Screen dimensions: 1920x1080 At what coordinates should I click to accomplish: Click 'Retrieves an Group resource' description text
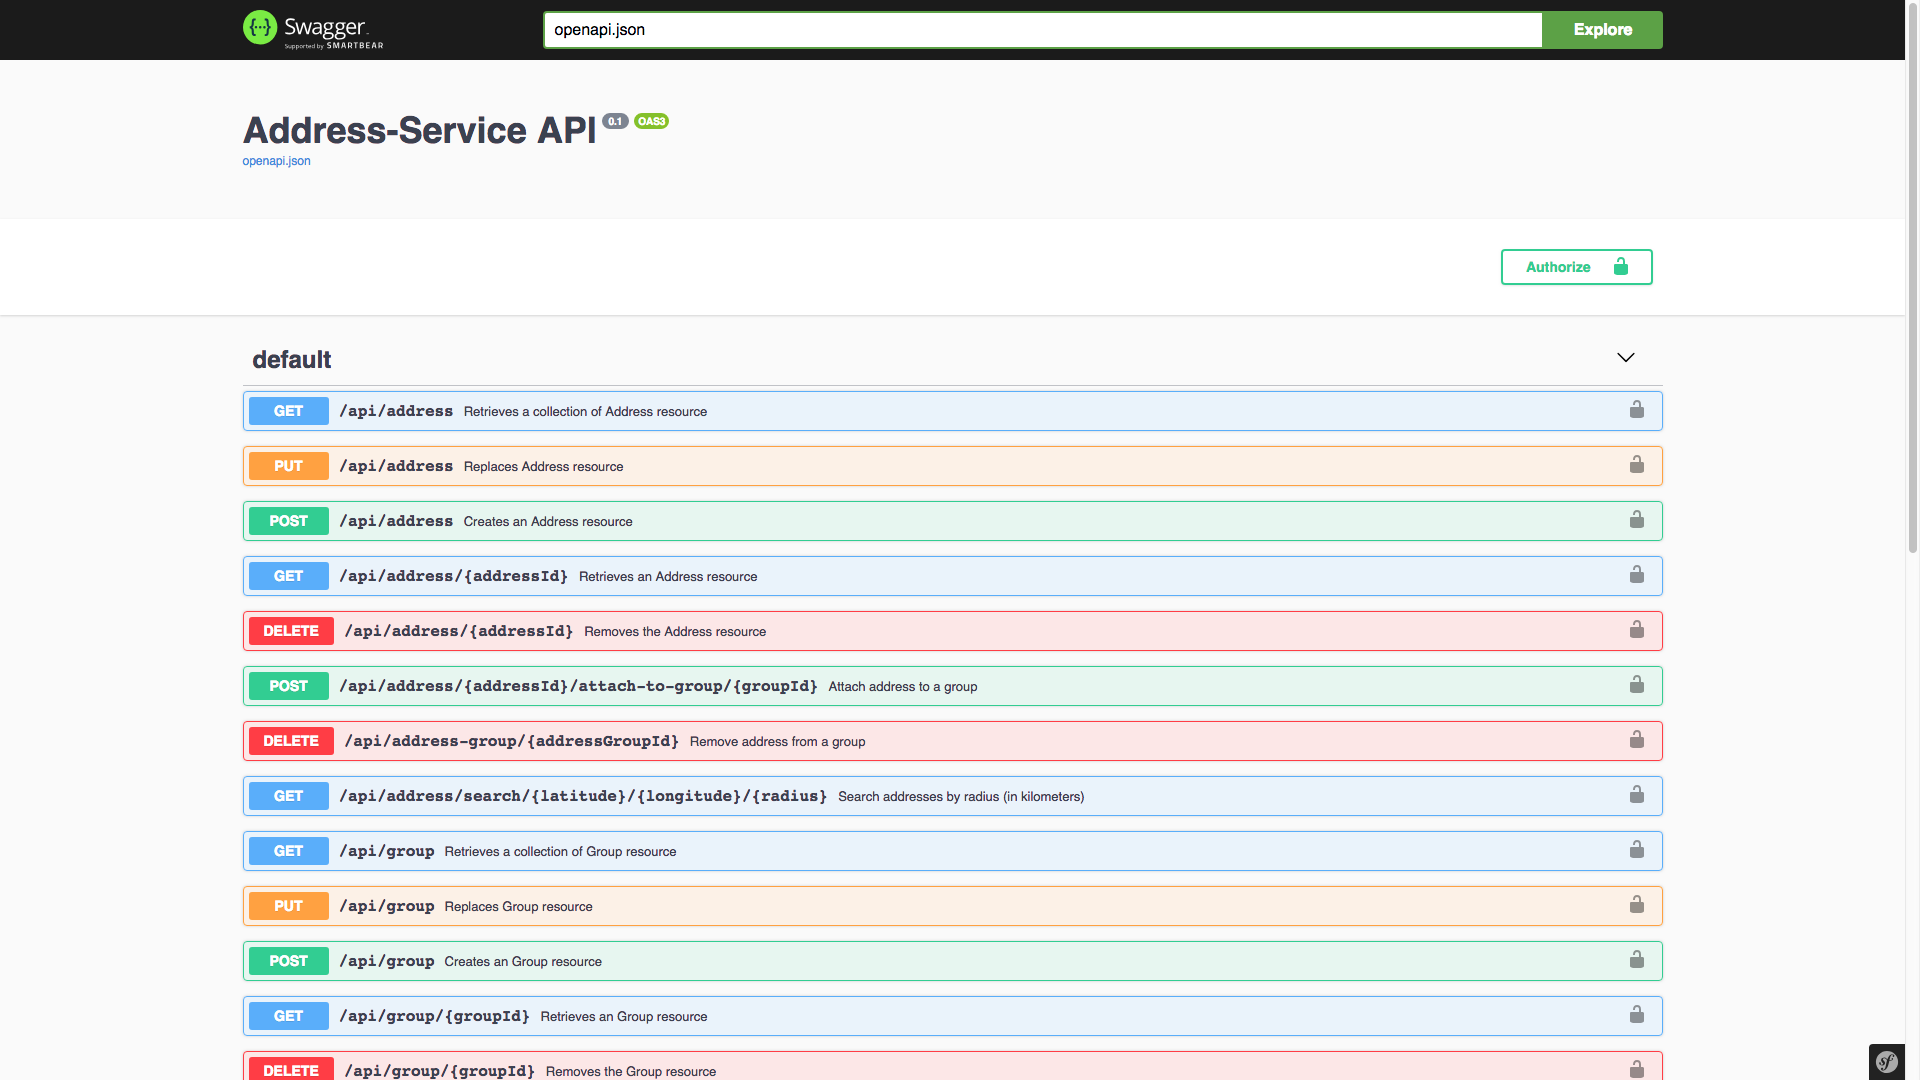624,1017
